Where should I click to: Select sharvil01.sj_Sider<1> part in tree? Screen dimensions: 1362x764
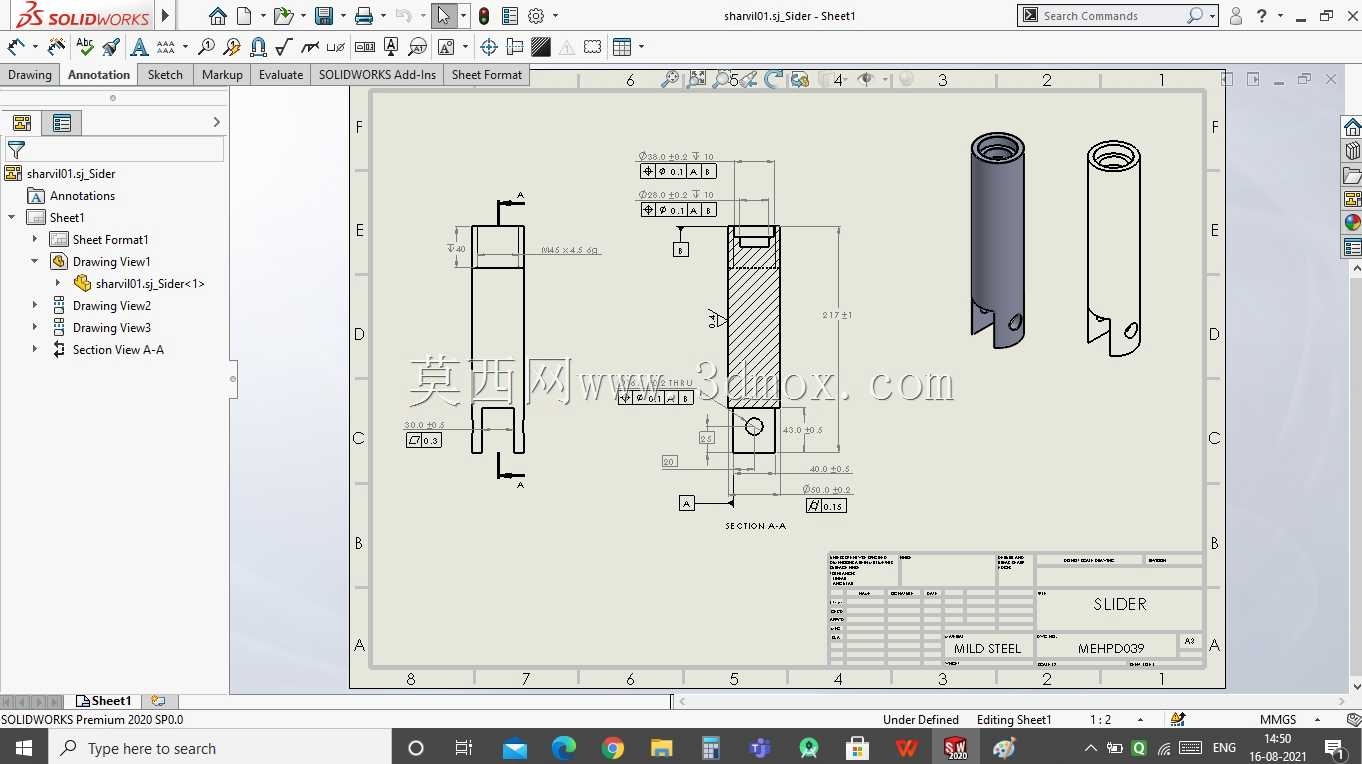150,283
